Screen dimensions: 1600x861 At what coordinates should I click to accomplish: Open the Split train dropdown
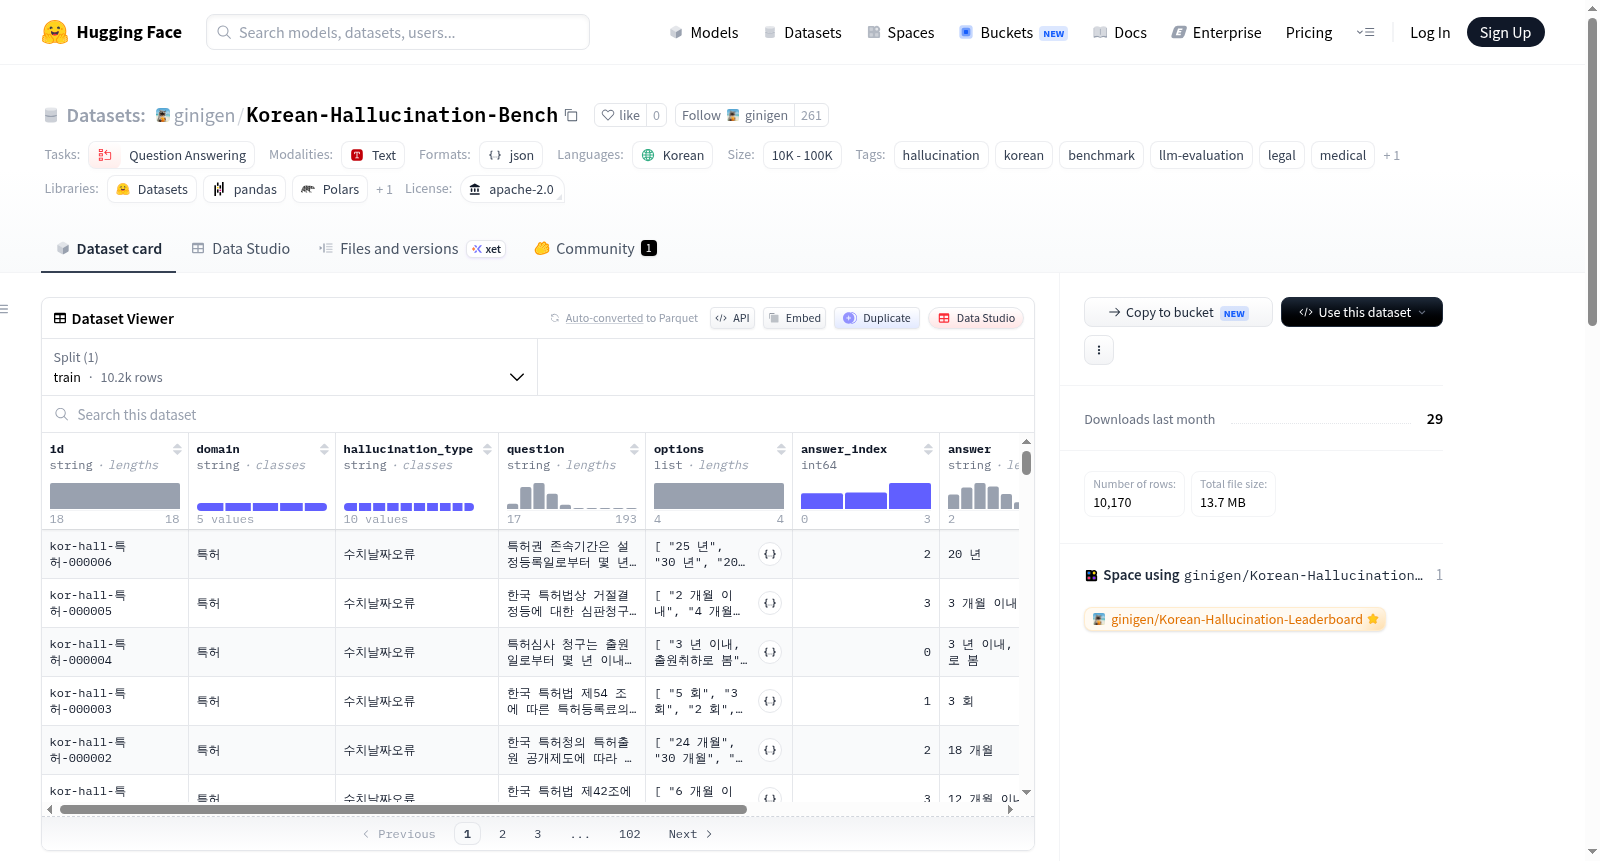point(289,367)
